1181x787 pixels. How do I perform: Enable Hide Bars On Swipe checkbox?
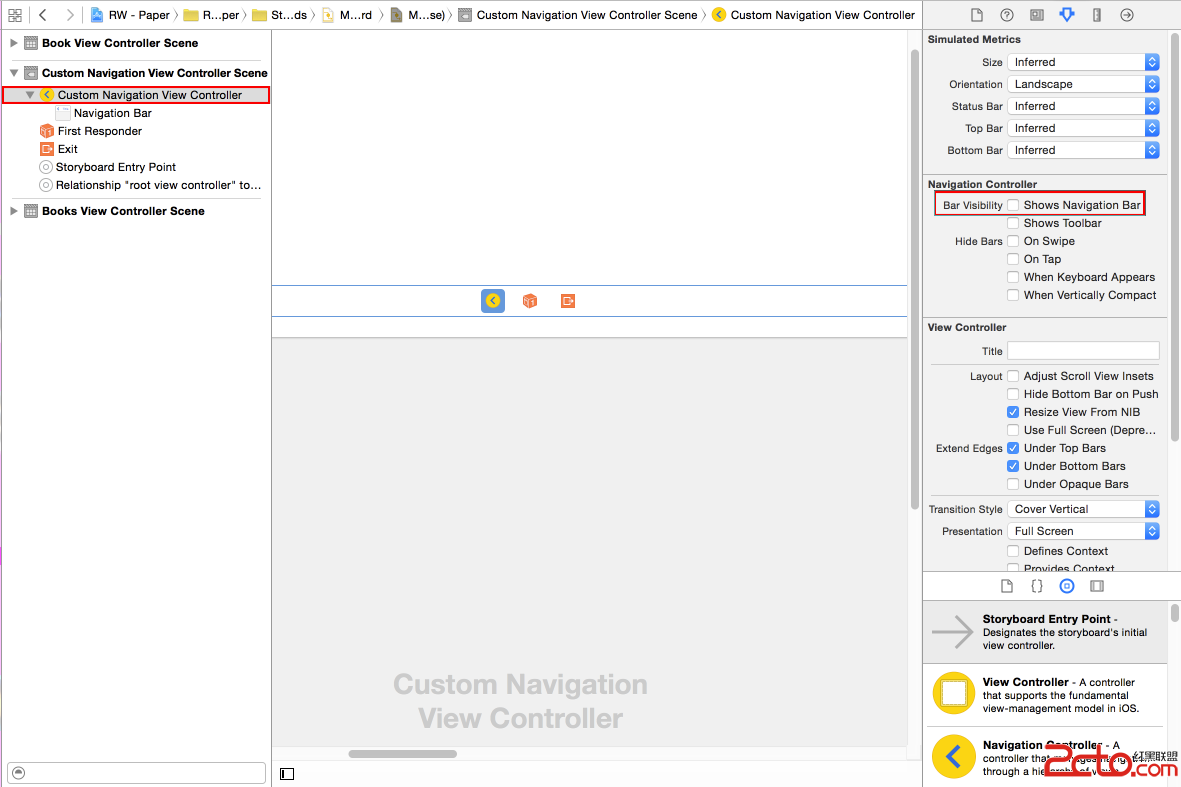tap(1013, 241)
